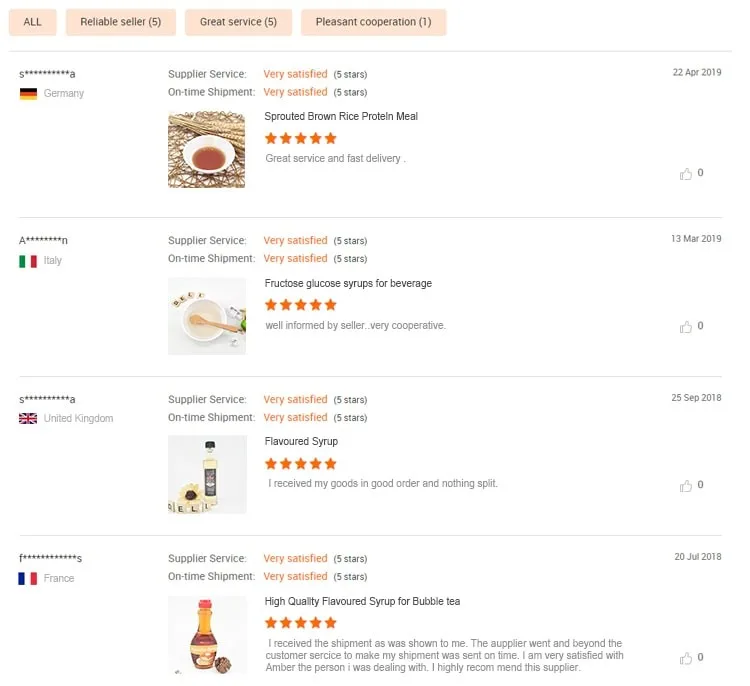750x686 pixels.
Task: Click the Germany flag icon
Action: coord(28,93)
